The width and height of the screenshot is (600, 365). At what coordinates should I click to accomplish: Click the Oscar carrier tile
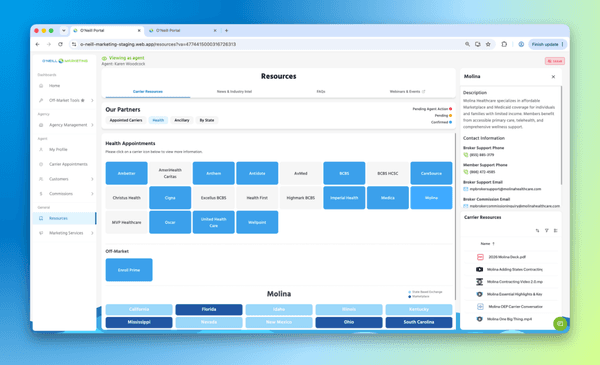point(170,222)
